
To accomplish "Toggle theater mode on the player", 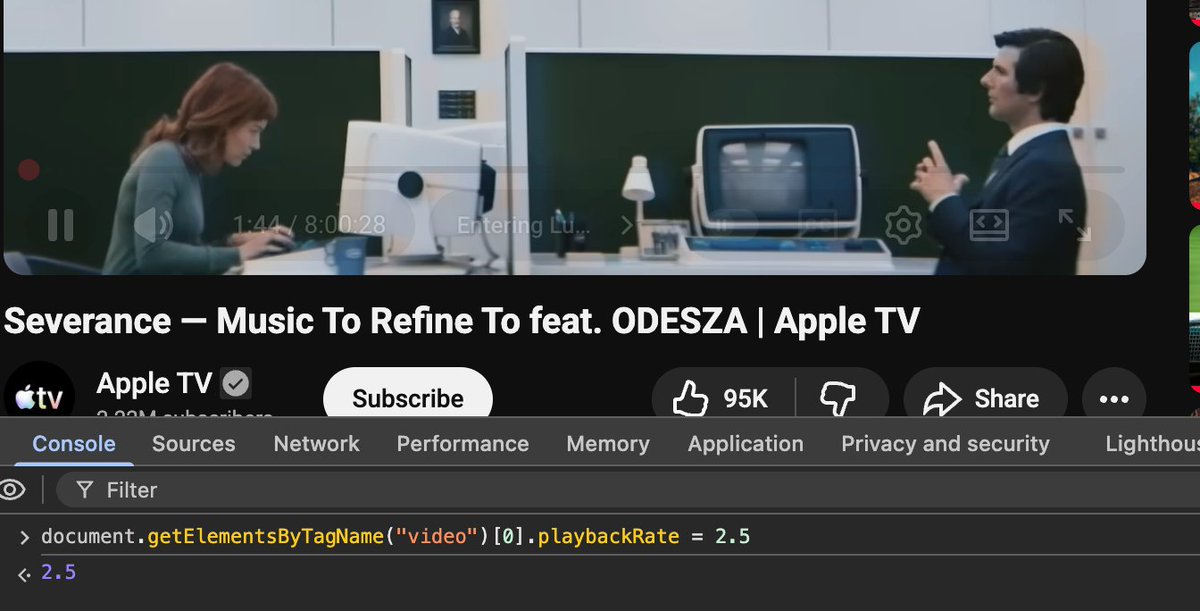I will click(989, 225).
